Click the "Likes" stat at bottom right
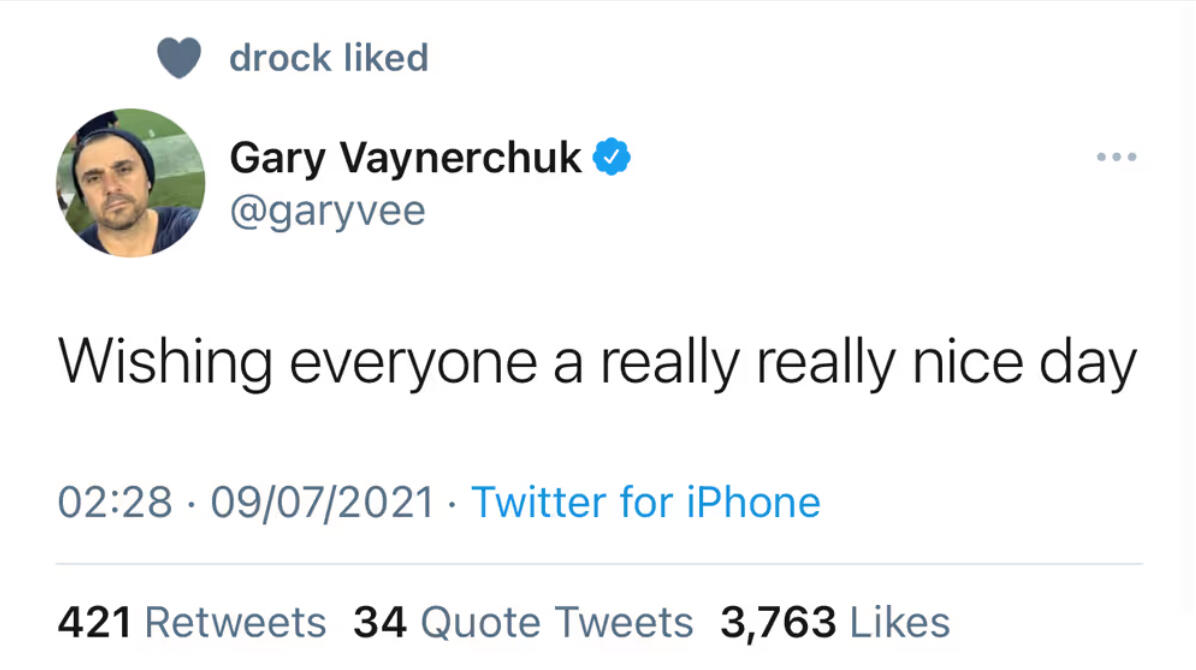Screen dimensions: 1196x670 click(896, 621)
